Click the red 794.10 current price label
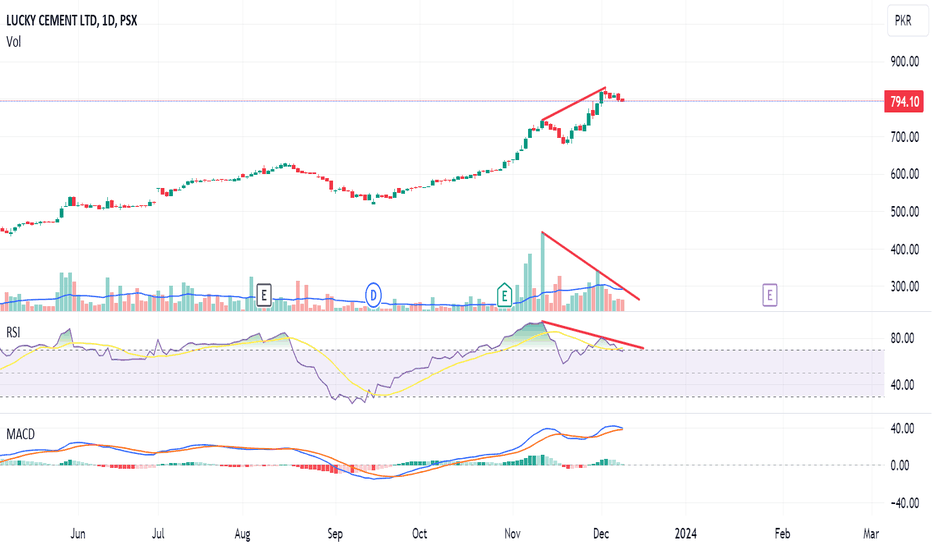Viewport: 932px width, 550px height. coord(904,102)
